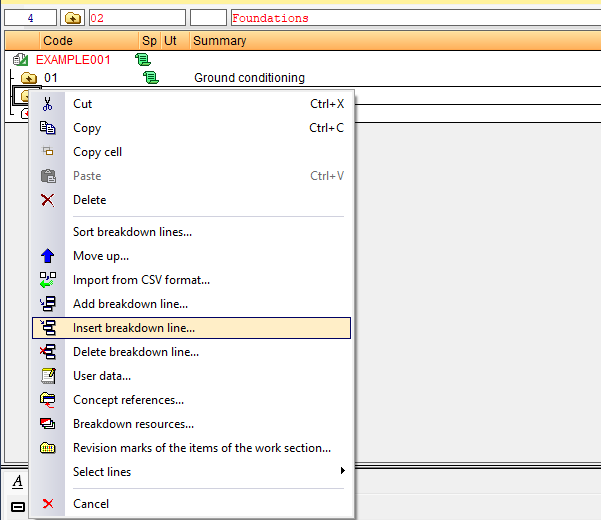Click the Copy pages icon

click(48, 128)
